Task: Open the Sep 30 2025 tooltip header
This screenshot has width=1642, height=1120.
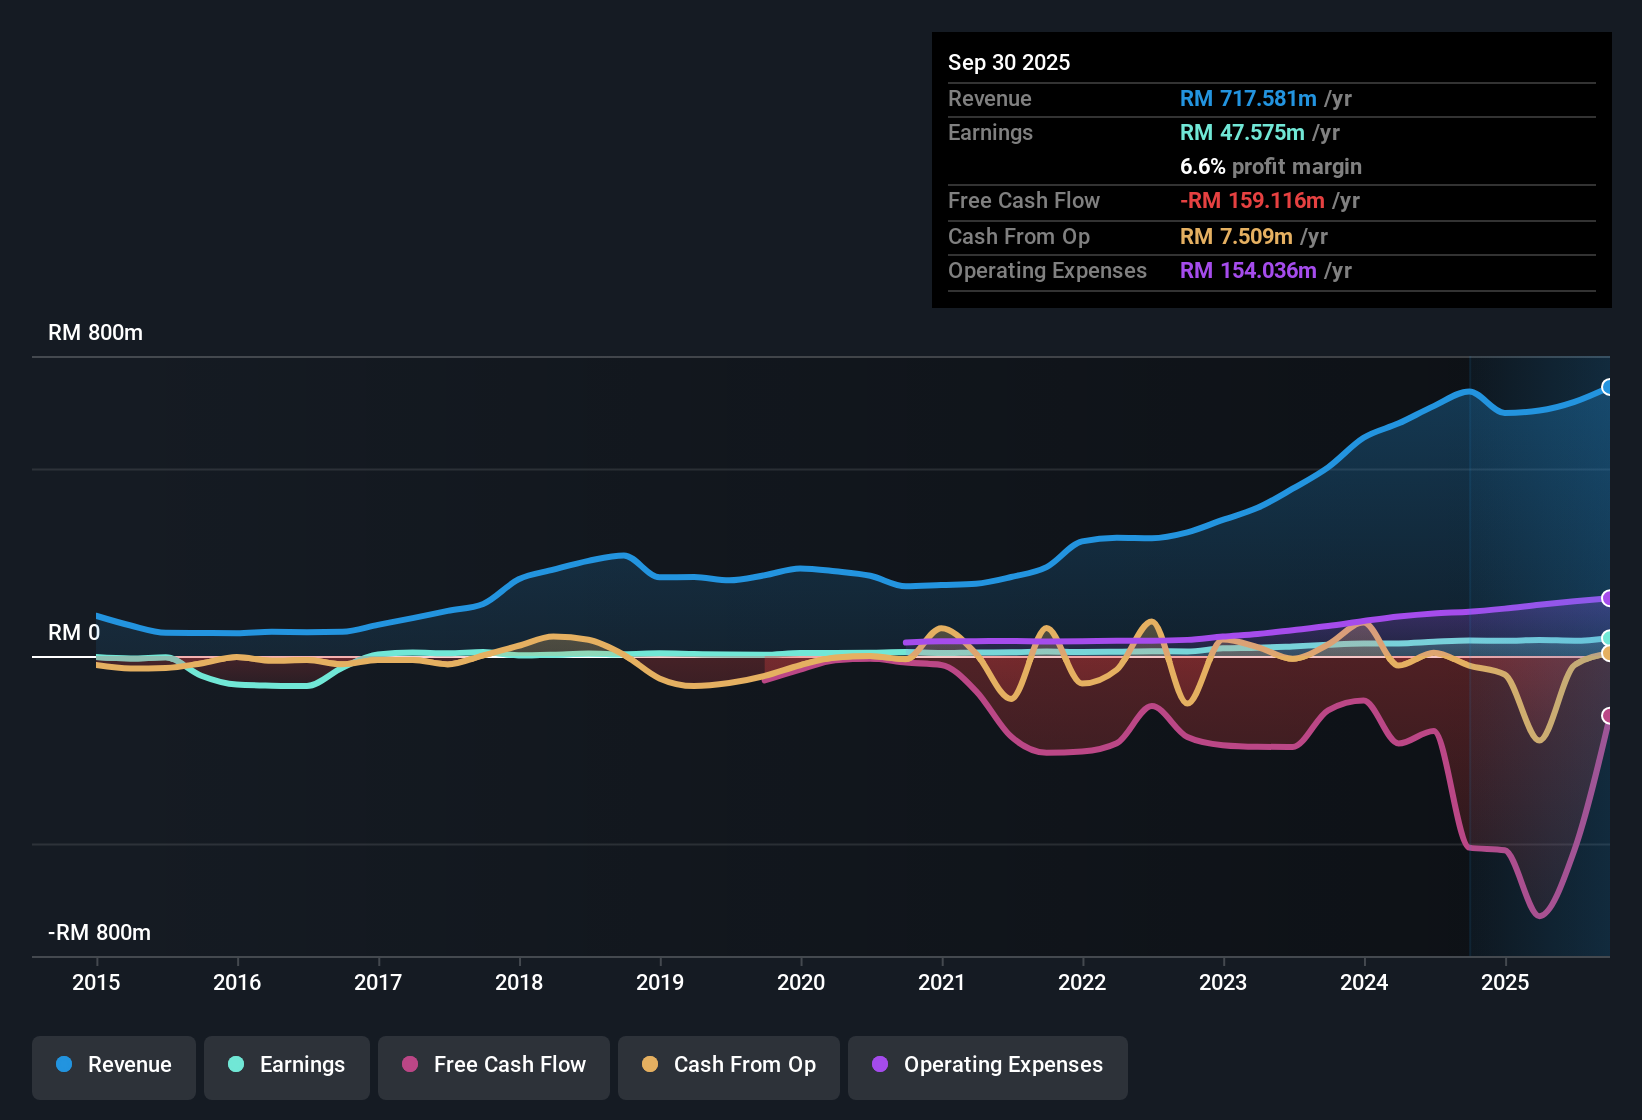Action: pos(1009,62)
